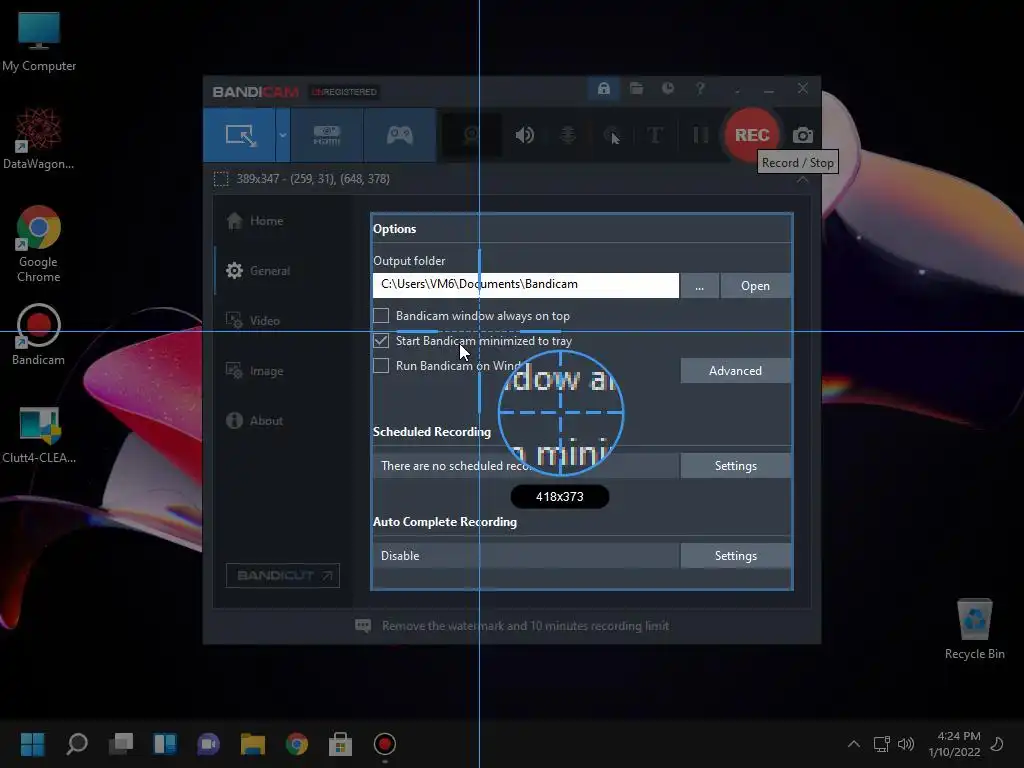Image resolution: width=1024 pixels, height=768 pixels.
Task: Select the DataWagon desktop shortcut
Action: point(39,138)
